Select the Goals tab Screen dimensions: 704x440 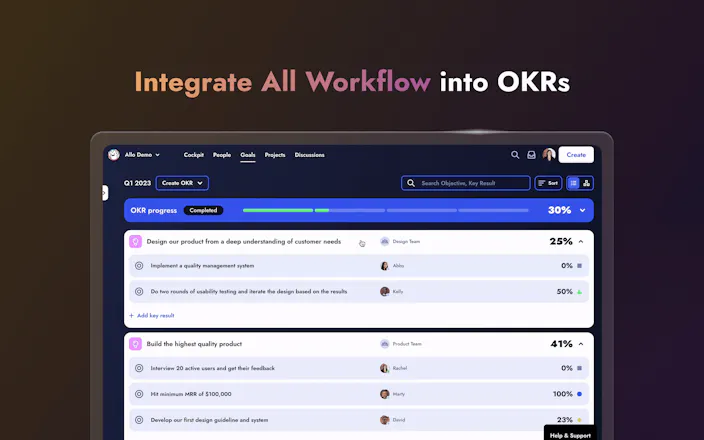[x=247, y=155]
